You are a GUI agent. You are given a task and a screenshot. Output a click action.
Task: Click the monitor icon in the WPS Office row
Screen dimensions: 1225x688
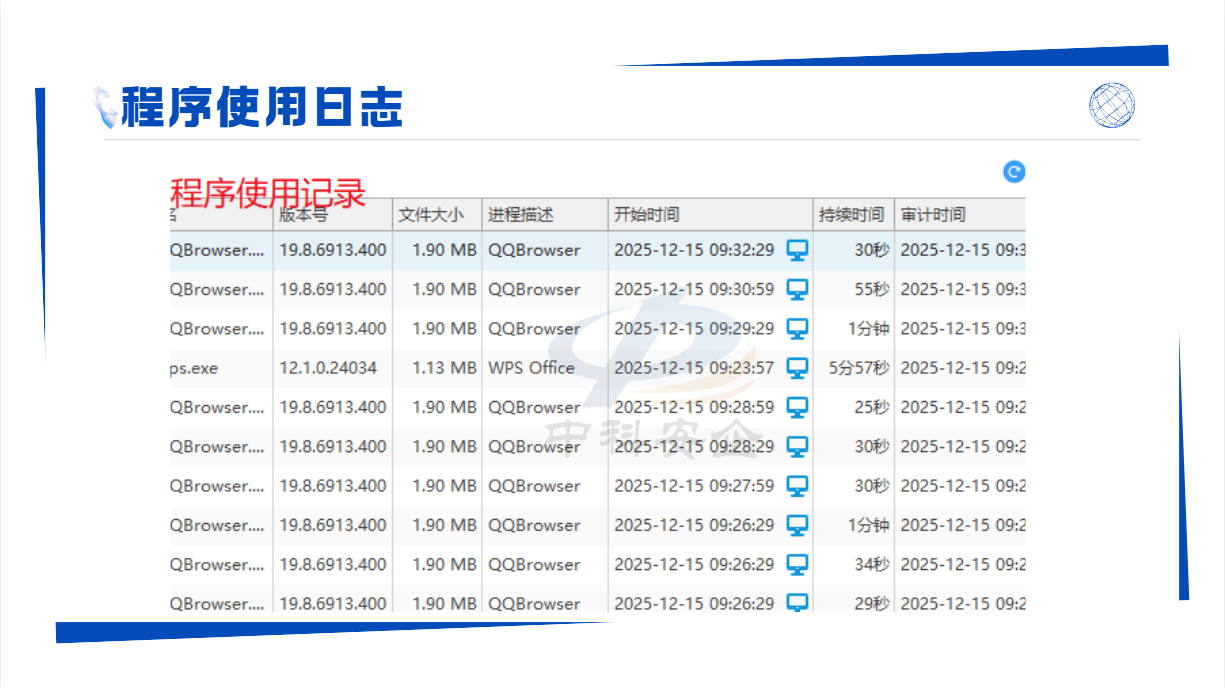(x=797, y=368)
